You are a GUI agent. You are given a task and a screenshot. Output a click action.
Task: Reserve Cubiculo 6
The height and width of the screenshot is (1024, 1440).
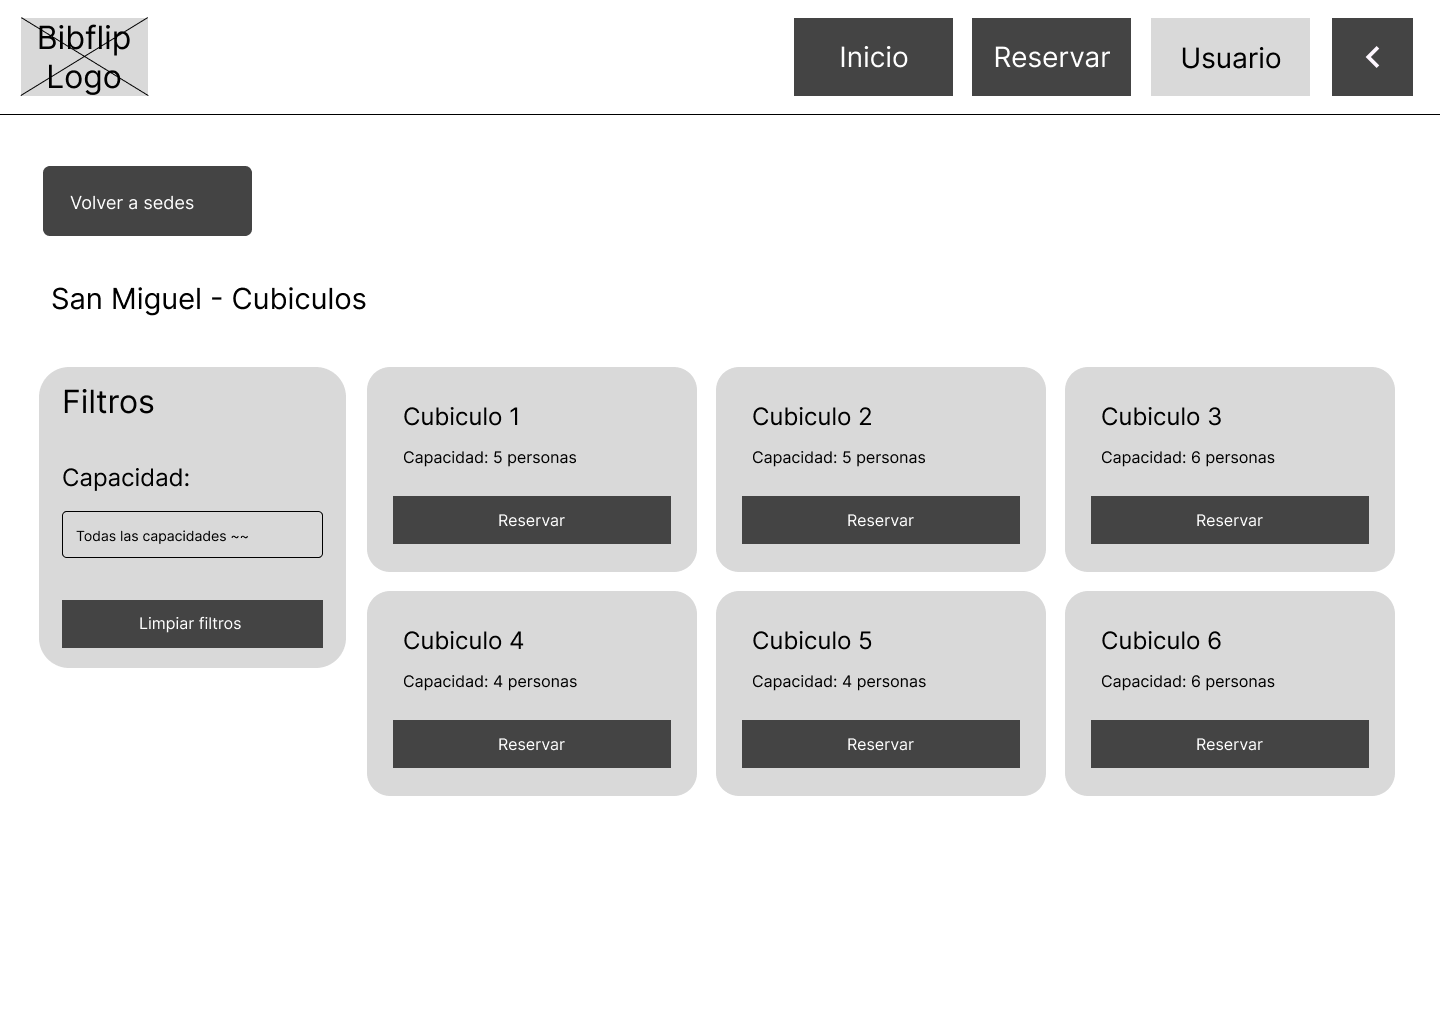point(1230,744)
